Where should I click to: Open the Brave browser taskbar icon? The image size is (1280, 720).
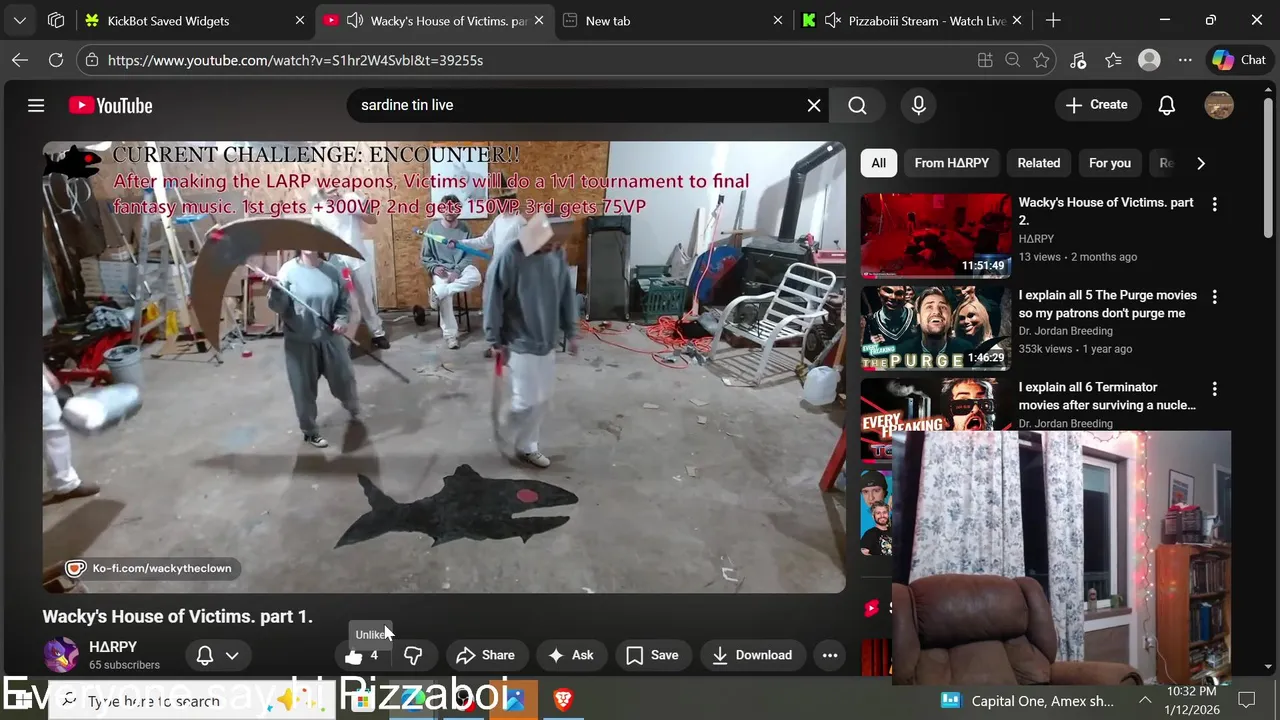[563, 700]
